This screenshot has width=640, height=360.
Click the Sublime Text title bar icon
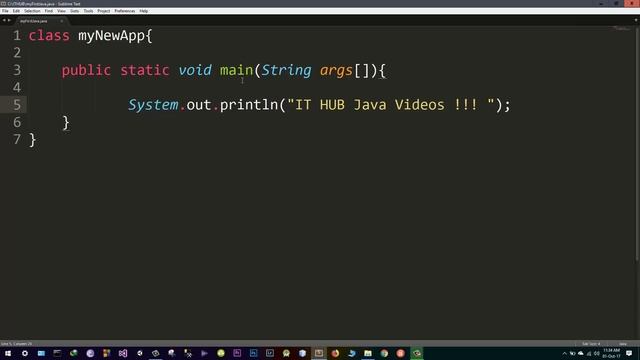coord(3,4)
